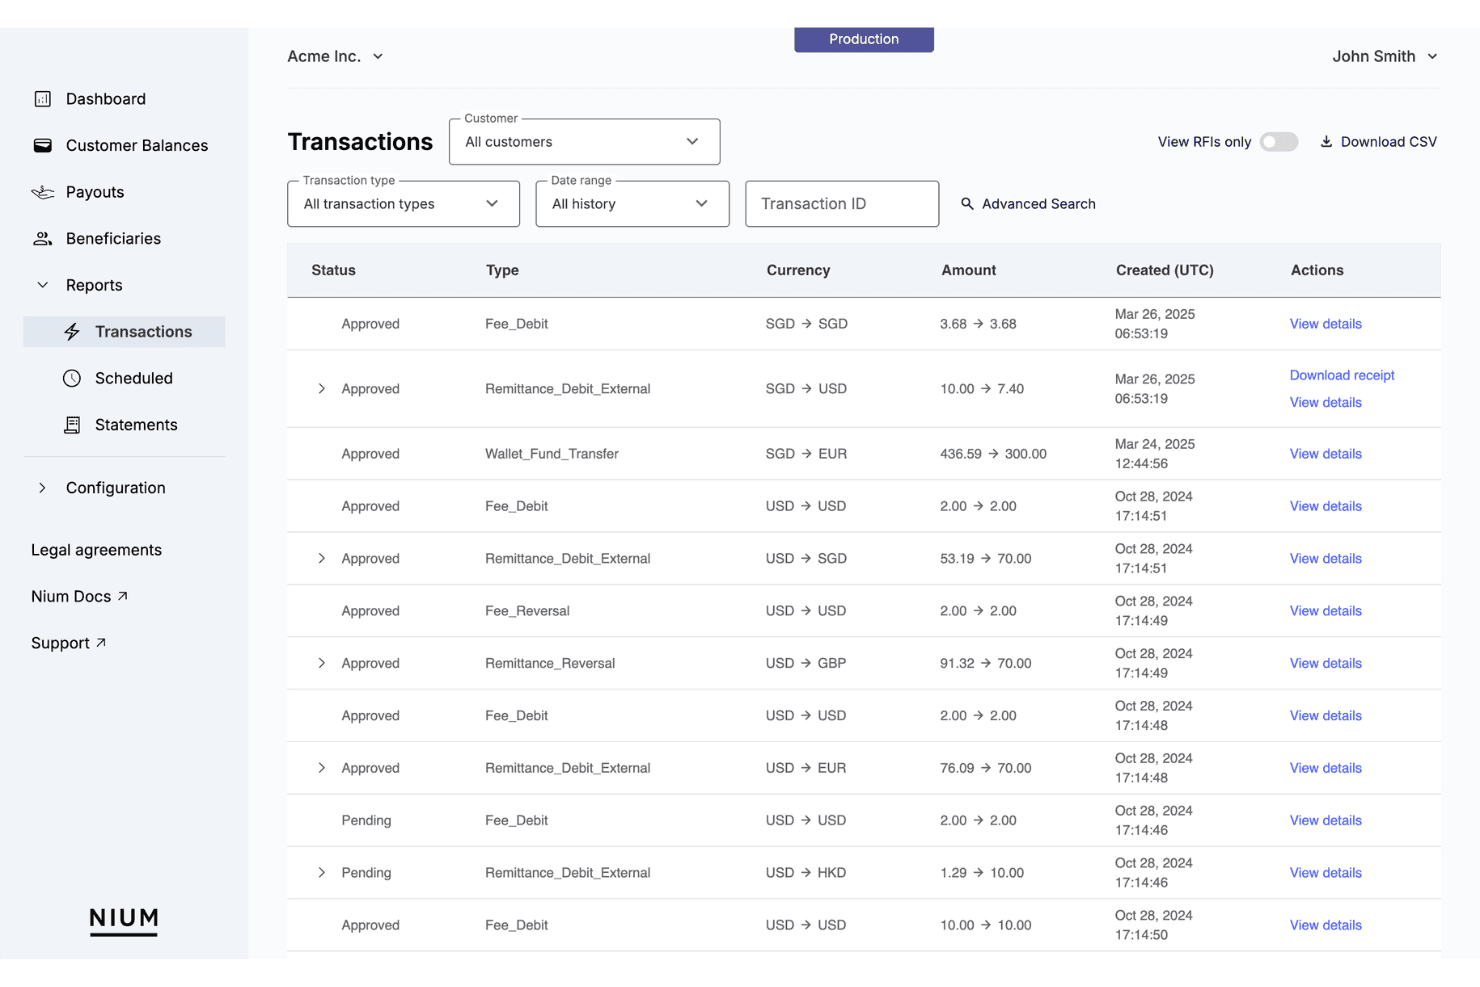Click the Advanced Search button
The image size is (1480, 987).
point(1028,204)
